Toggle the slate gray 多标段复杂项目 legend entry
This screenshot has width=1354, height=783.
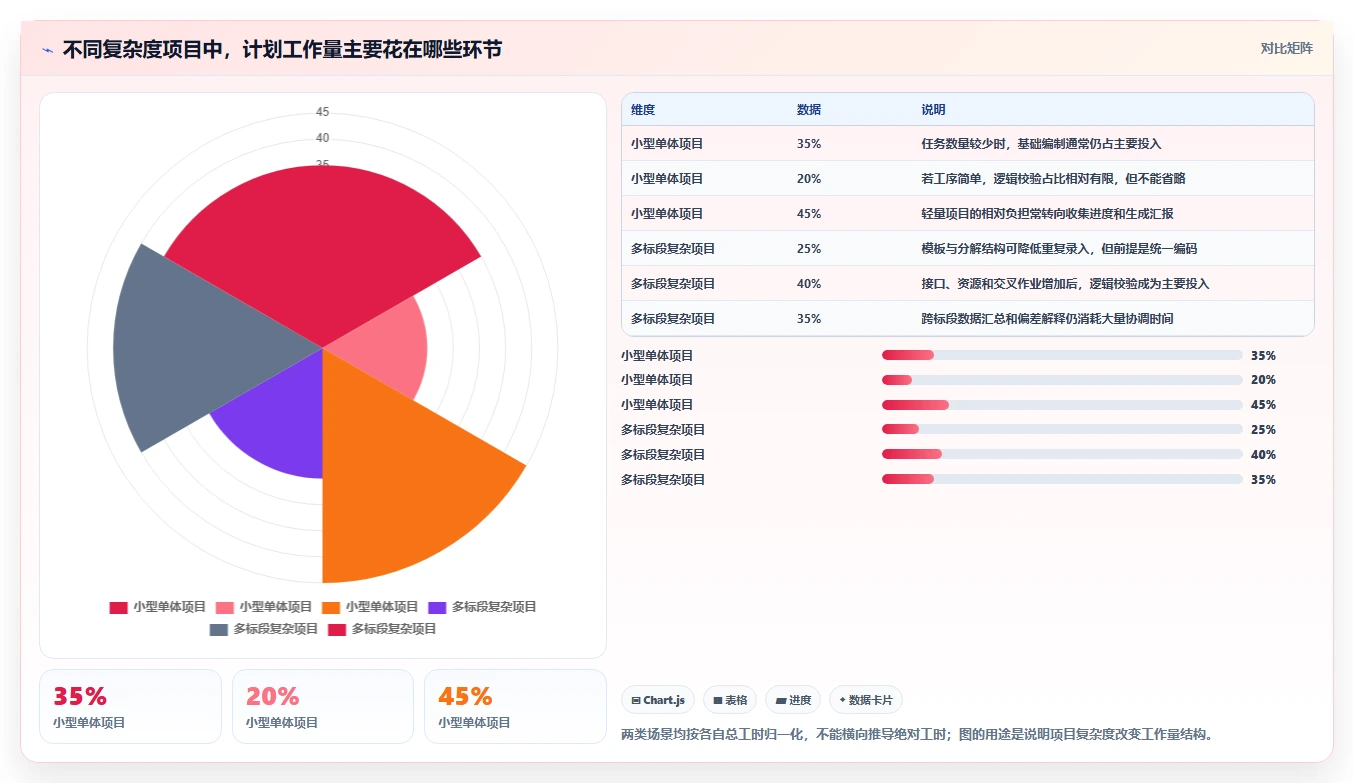pyautogui.click(x=264, y=629)
